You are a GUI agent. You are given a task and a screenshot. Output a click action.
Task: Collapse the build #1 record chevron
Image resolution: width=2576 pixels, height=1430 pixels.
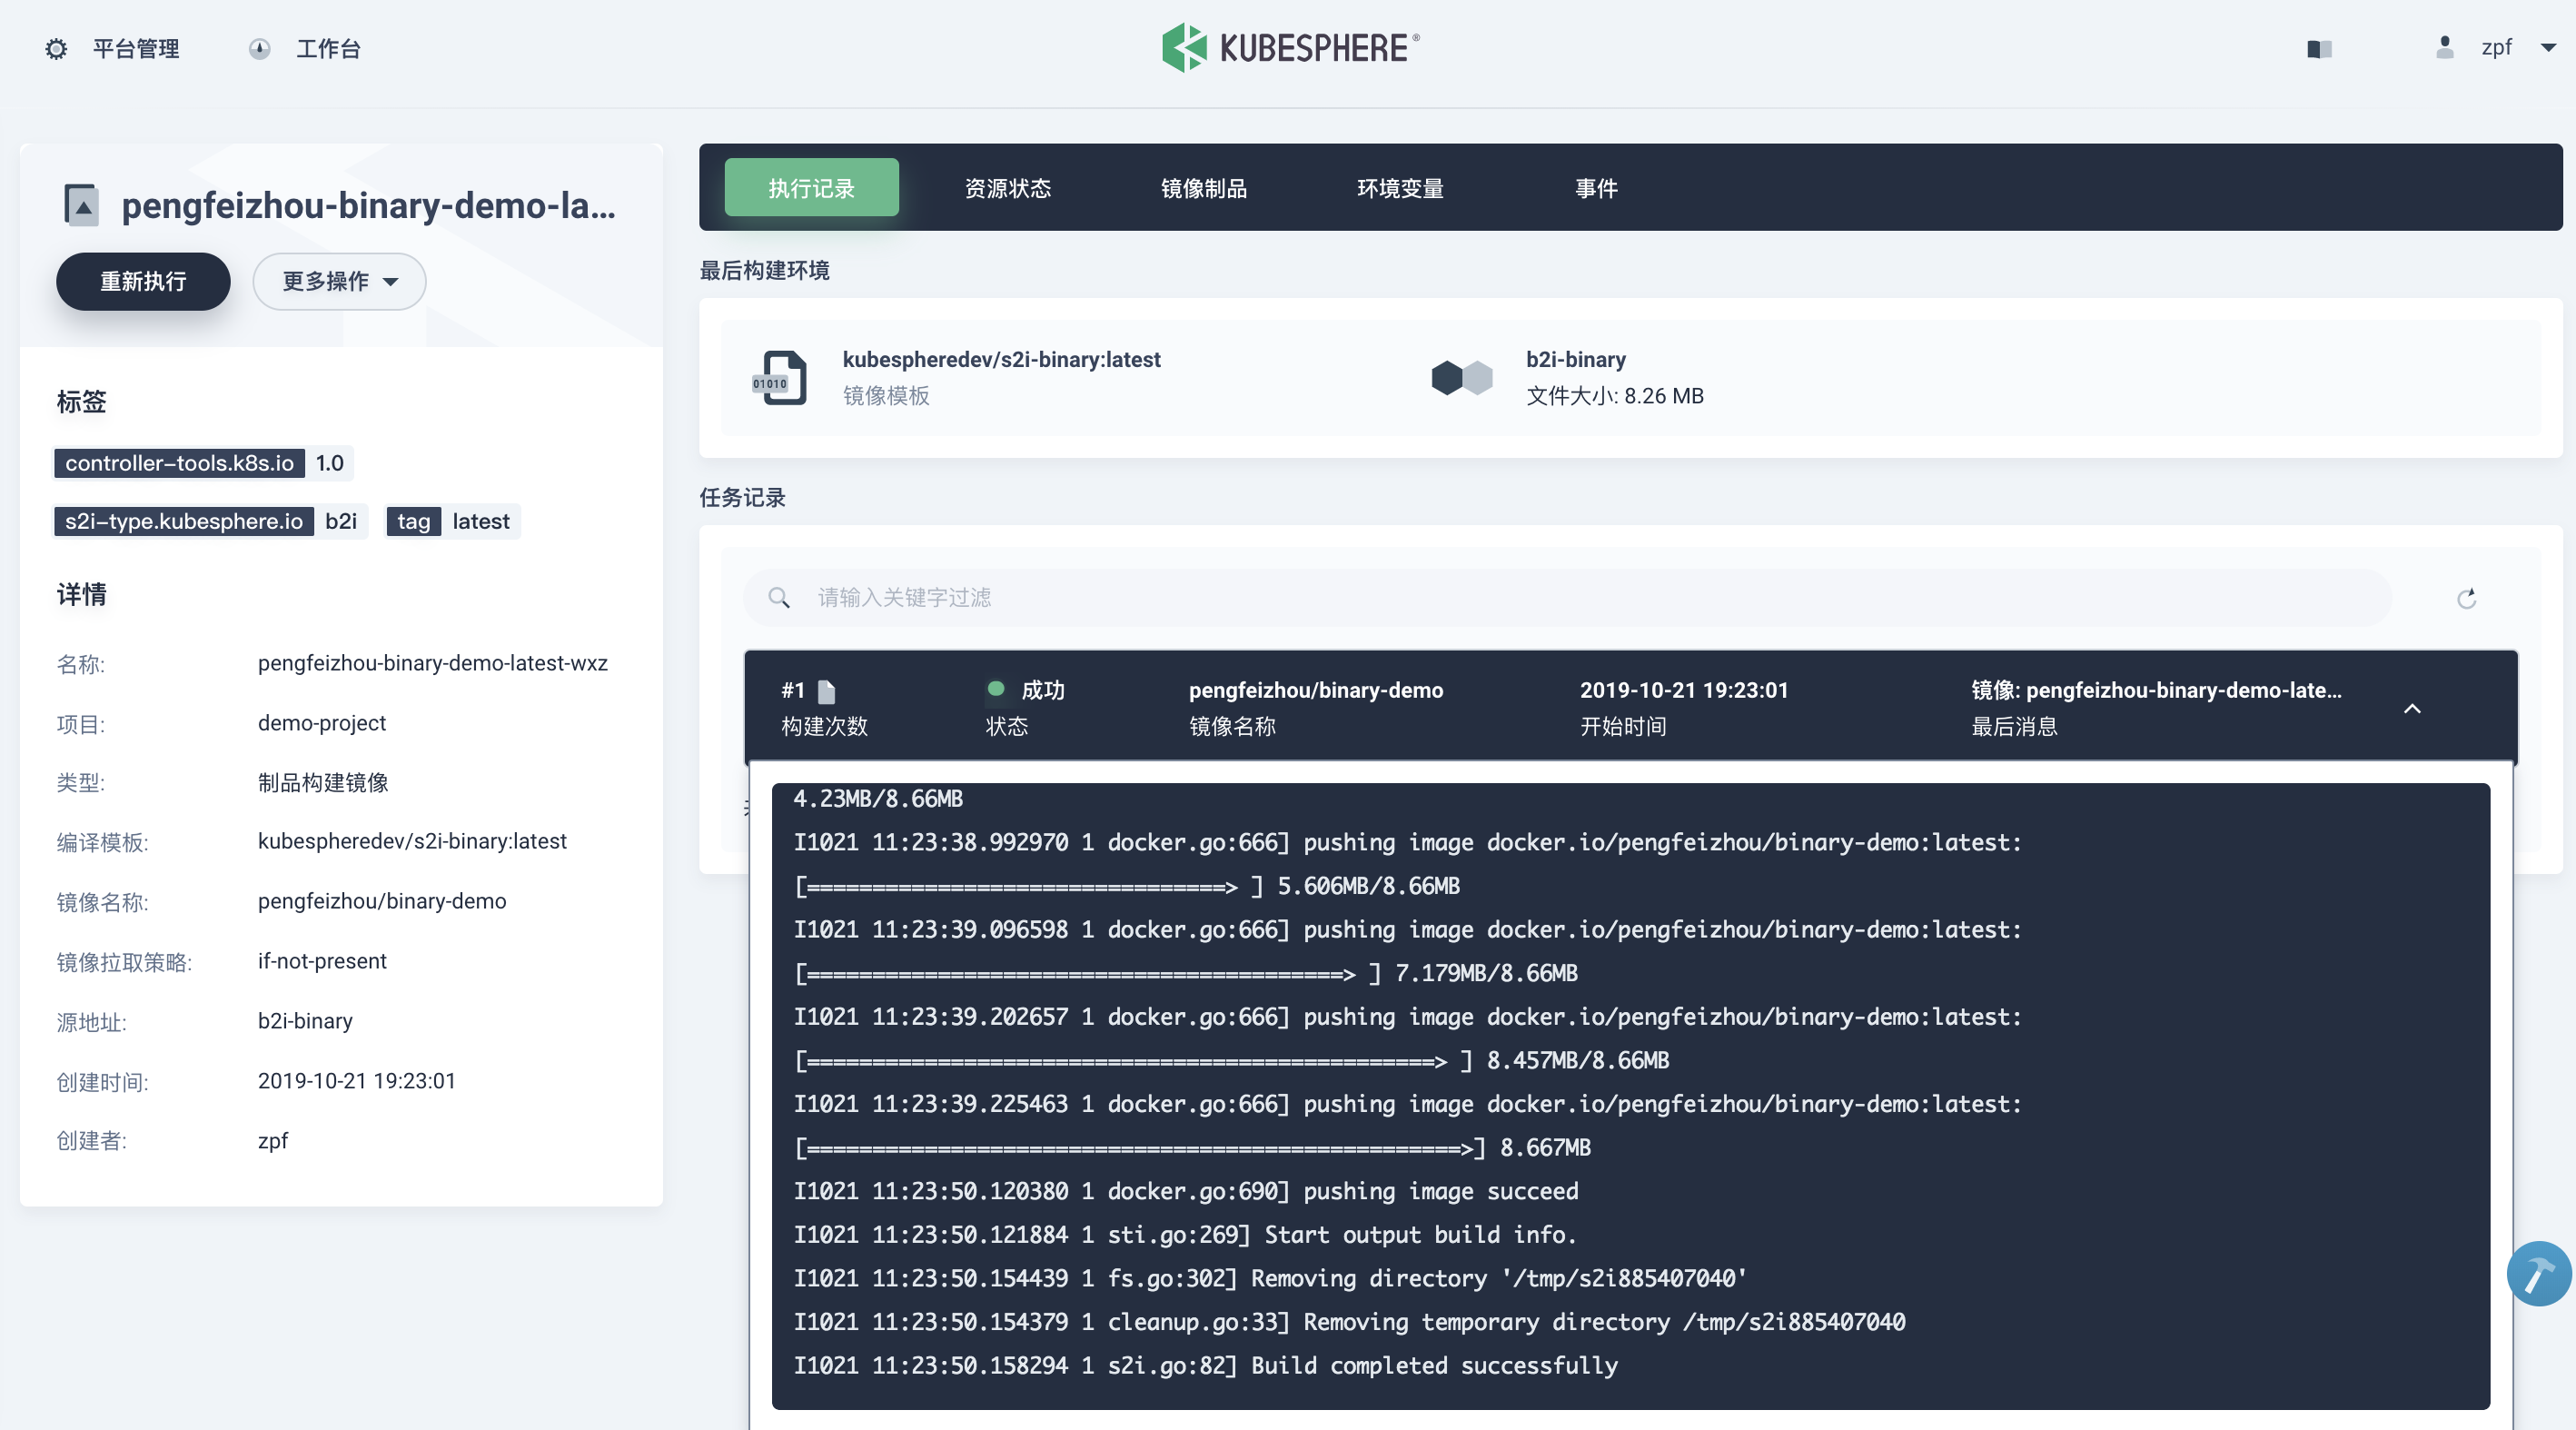[x=2412, y=708]
